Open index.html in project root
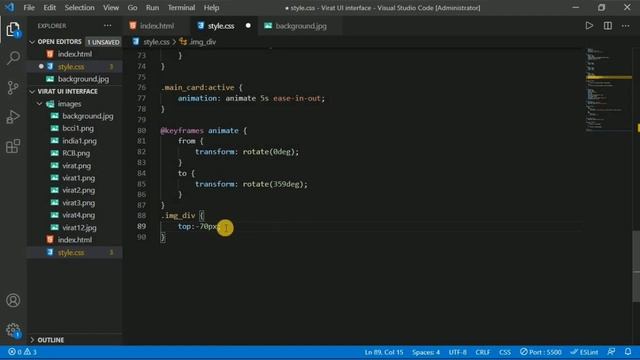Screen dimensions: 640x360 tap(75, 240)
